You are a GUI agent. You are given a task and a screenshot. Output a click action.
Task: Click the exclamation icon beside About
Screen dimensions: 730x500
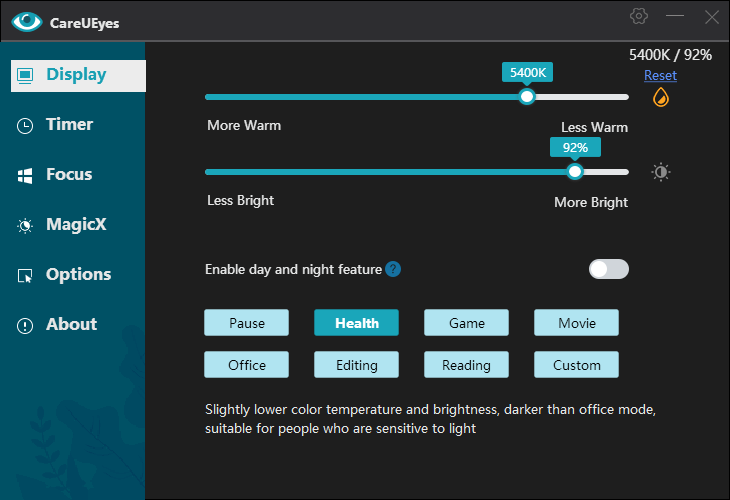tap(25, 325)
